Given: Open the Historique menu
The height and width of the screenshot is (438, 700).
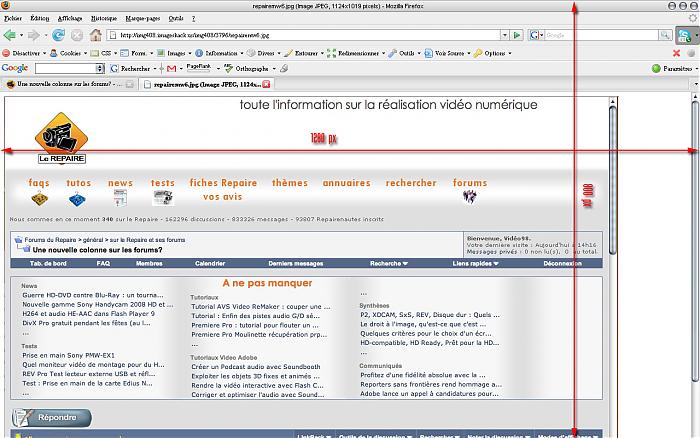Looking at the screenshot, I should (x=104, y=18).
